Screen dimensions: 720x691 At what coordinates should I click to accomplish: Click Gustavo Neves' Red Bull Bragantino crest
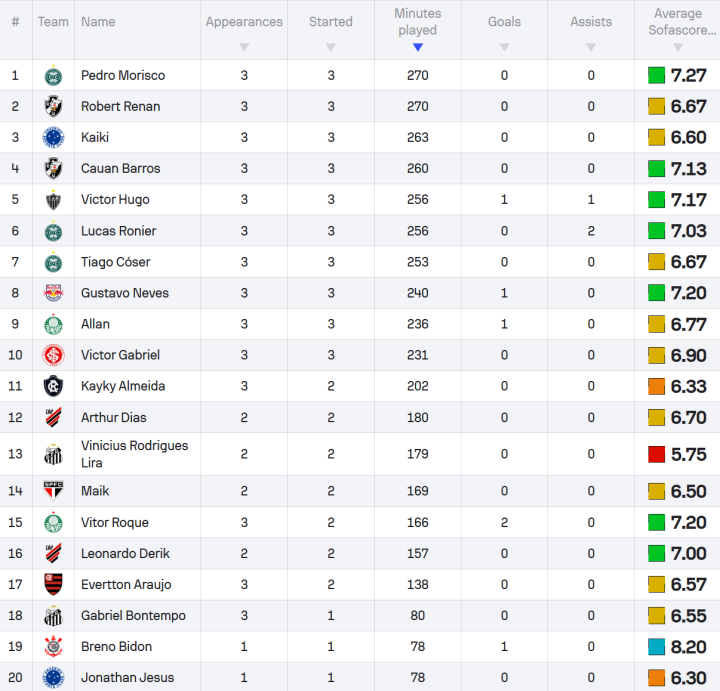(53, 293)
